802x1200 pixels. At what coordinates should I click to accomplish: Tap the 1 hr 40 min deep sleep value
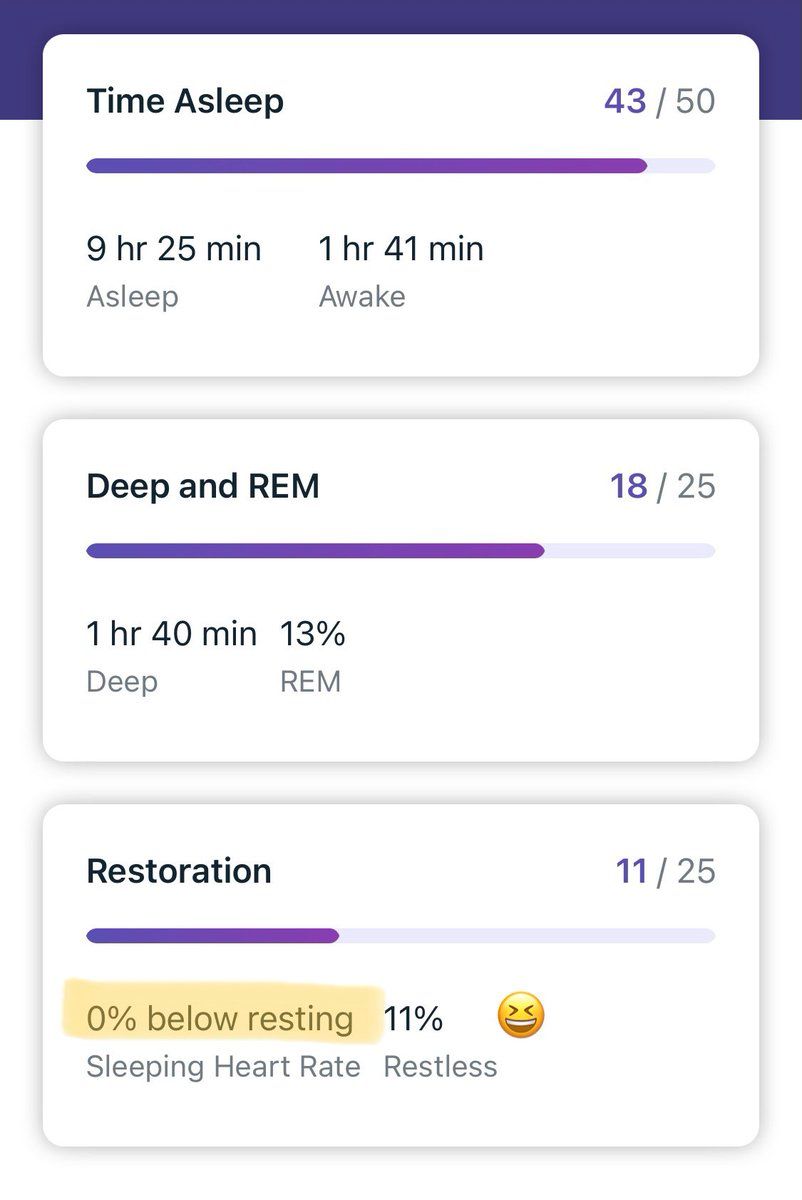(171, 633)
